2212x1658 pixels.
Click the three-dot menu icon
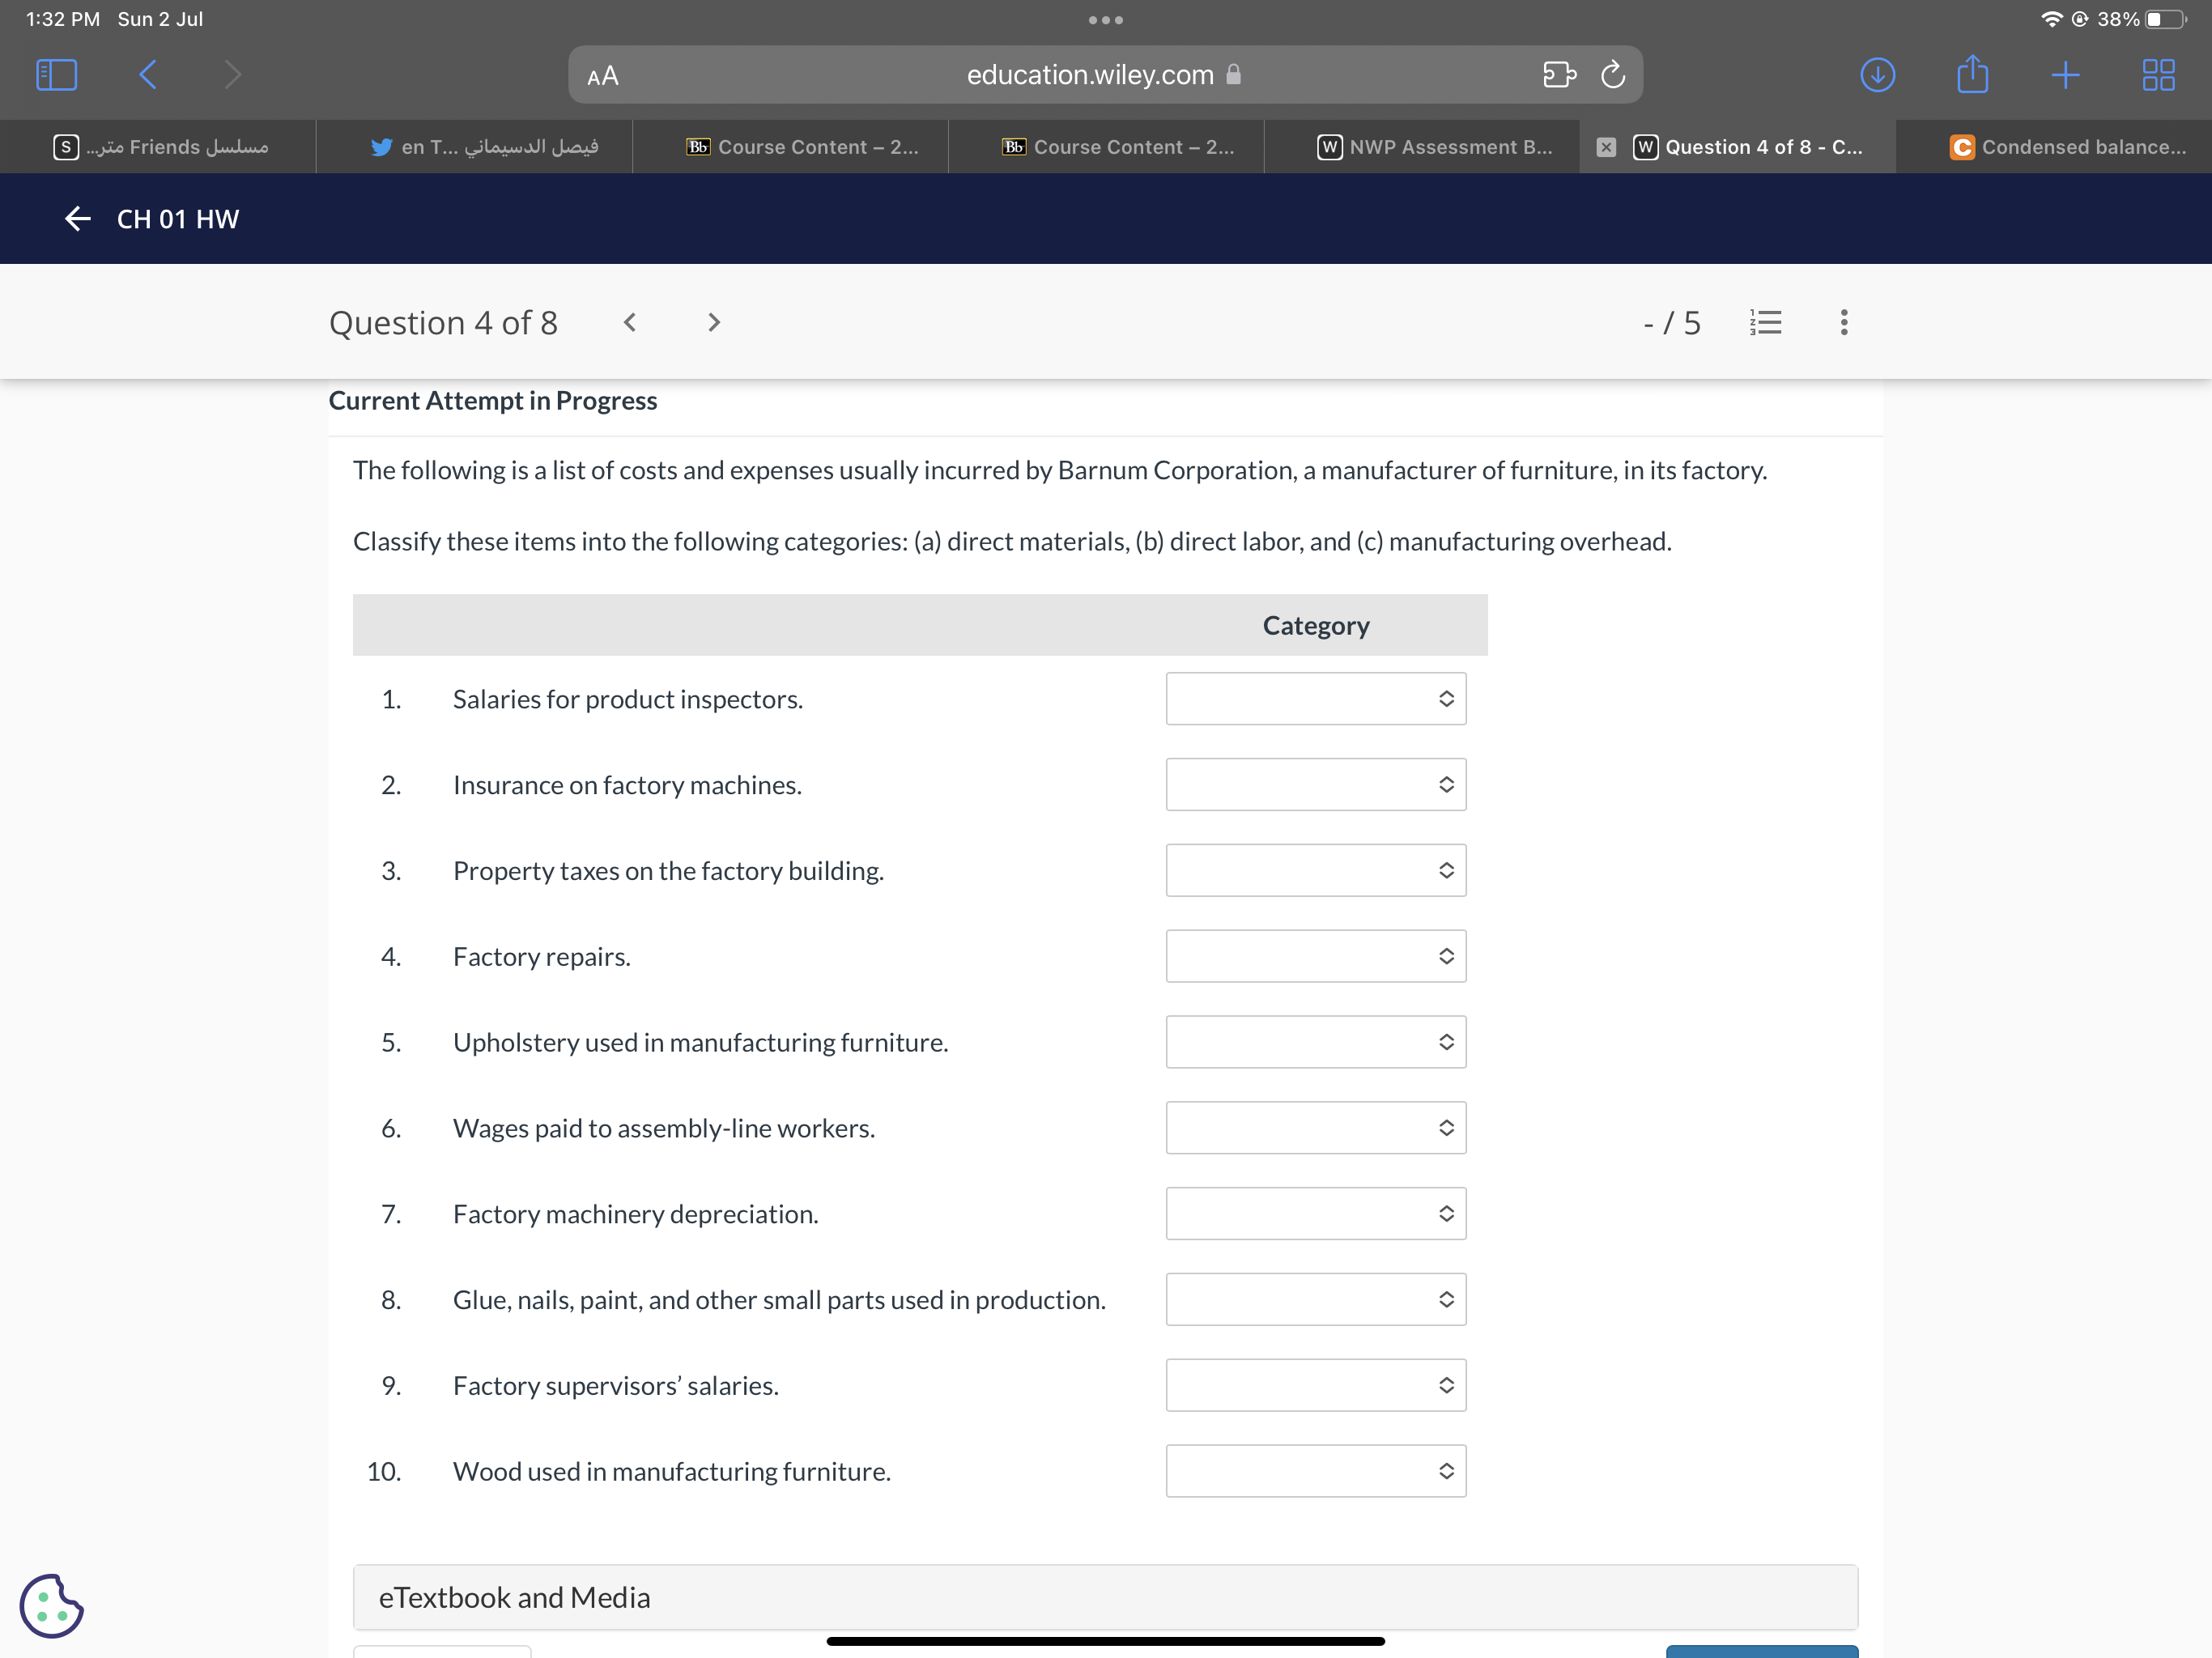[1844, 322]
